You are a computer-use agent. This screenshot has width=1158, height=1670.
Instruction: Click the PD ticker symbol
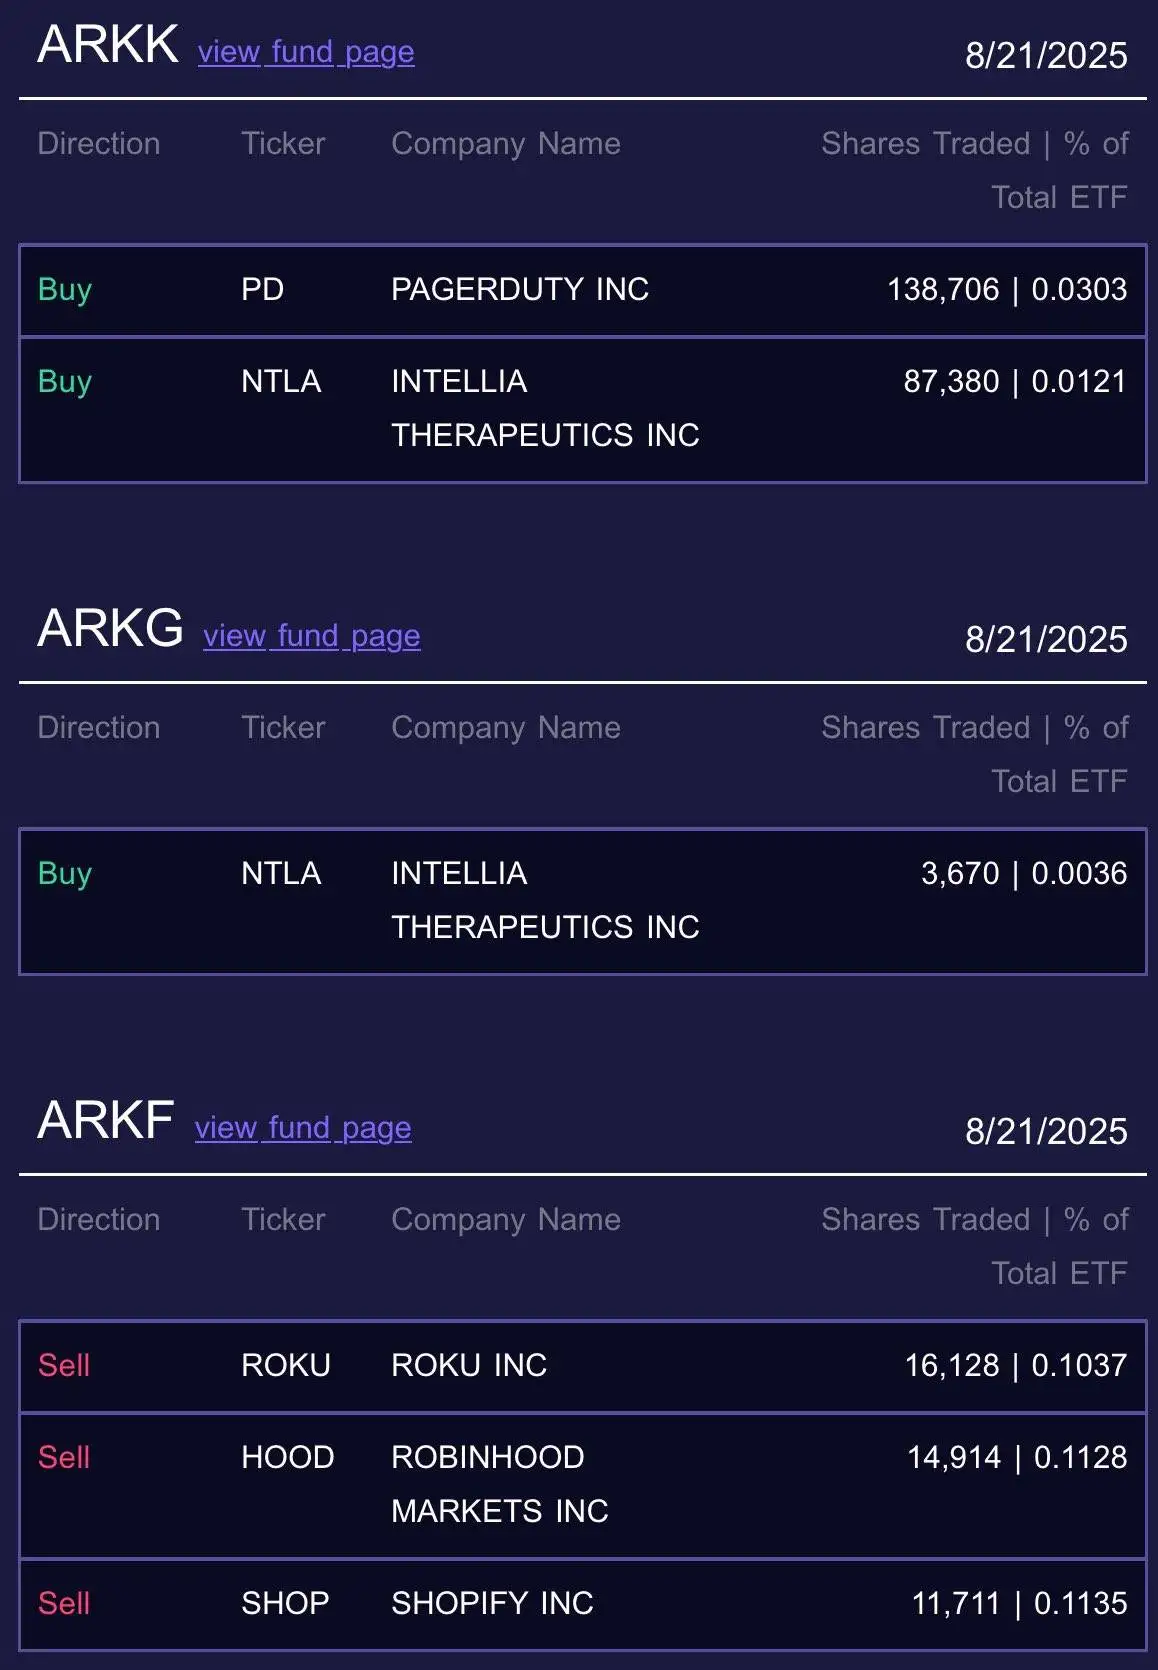point(263,289)
